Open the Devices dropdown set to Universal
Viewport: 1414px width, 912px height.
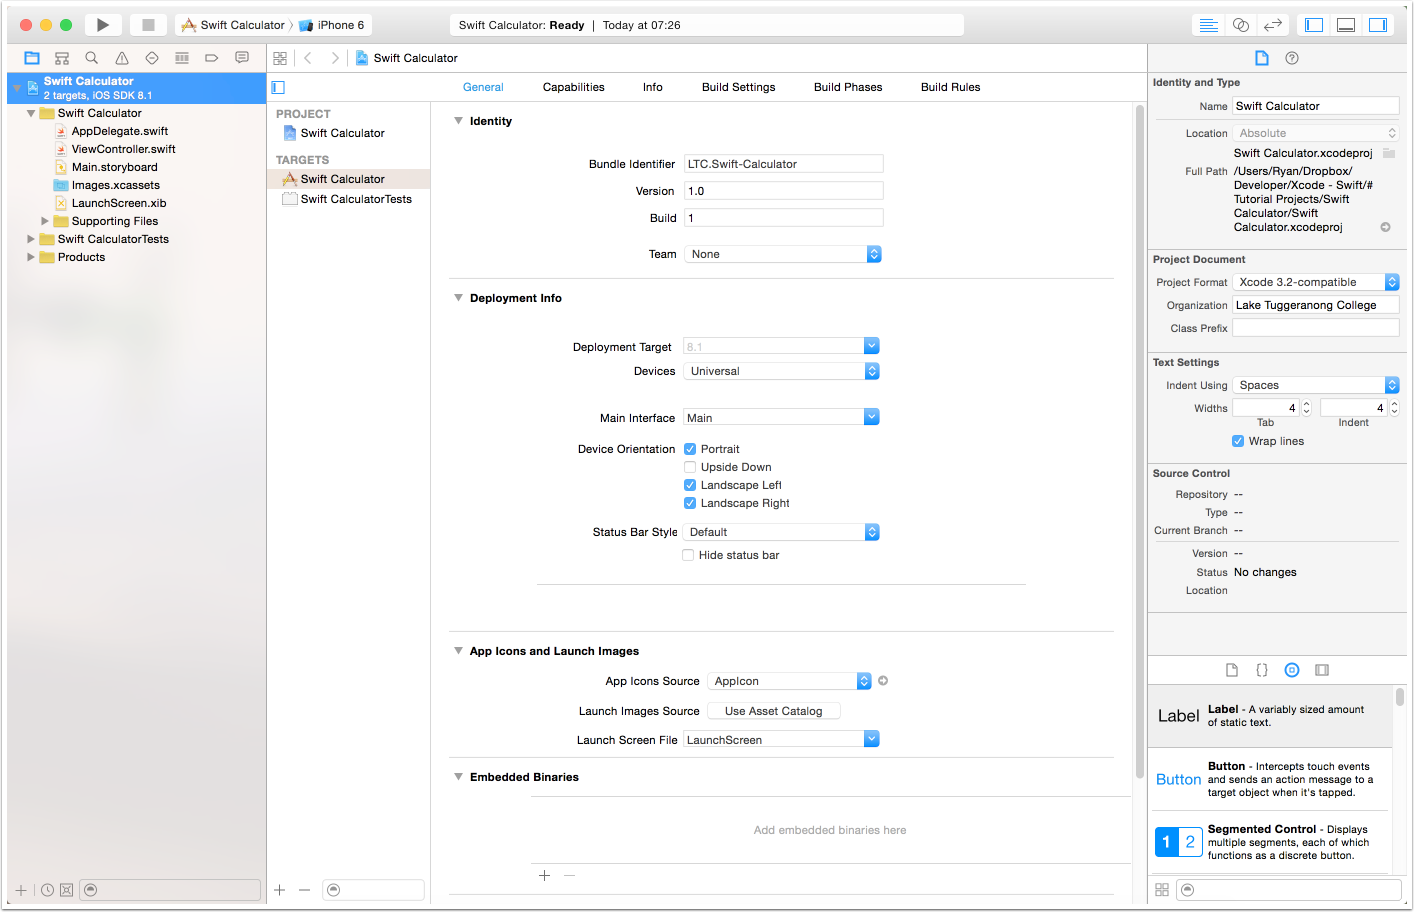[x=781, y=371]
